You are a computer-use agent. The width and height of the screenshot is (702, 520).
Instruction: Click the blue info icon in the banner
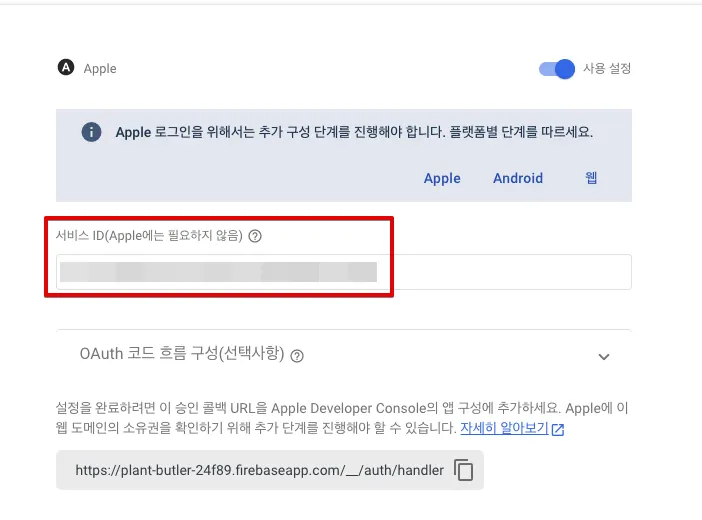(x=91, y=132)
